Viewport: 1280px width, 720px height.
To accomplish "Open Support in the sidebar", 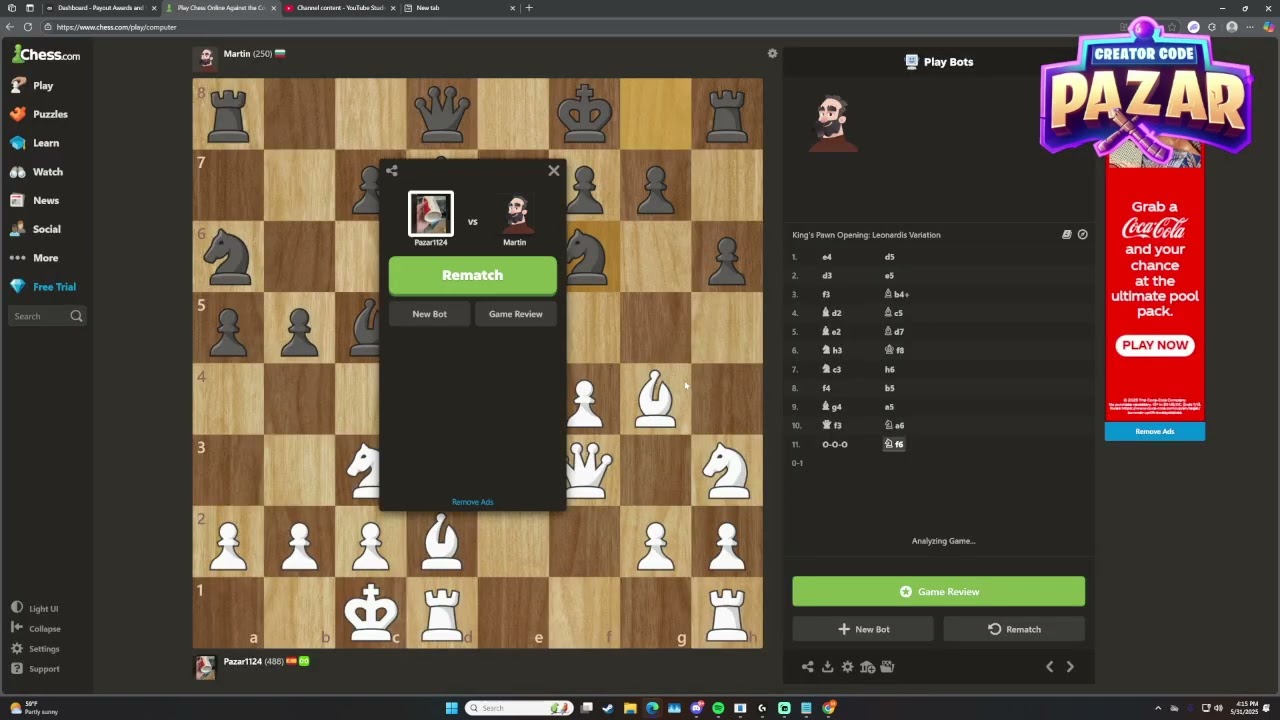I will 36,668.
